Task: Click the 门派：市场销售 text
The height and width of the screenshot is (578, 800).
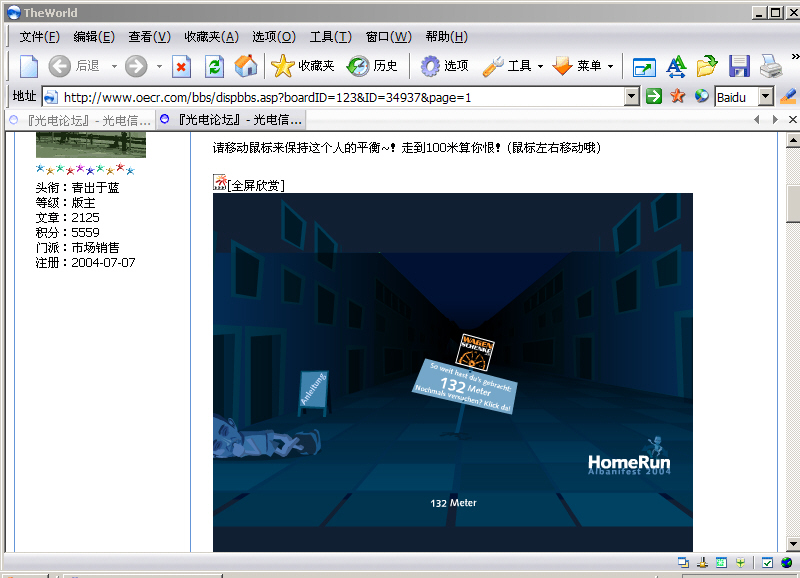Action: pos(78,247)
